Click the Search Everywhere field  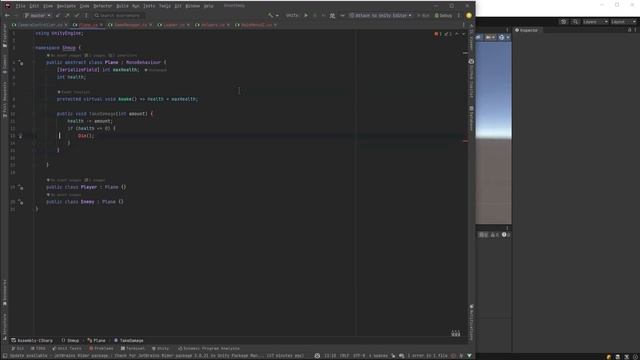(x=119, y=16)
